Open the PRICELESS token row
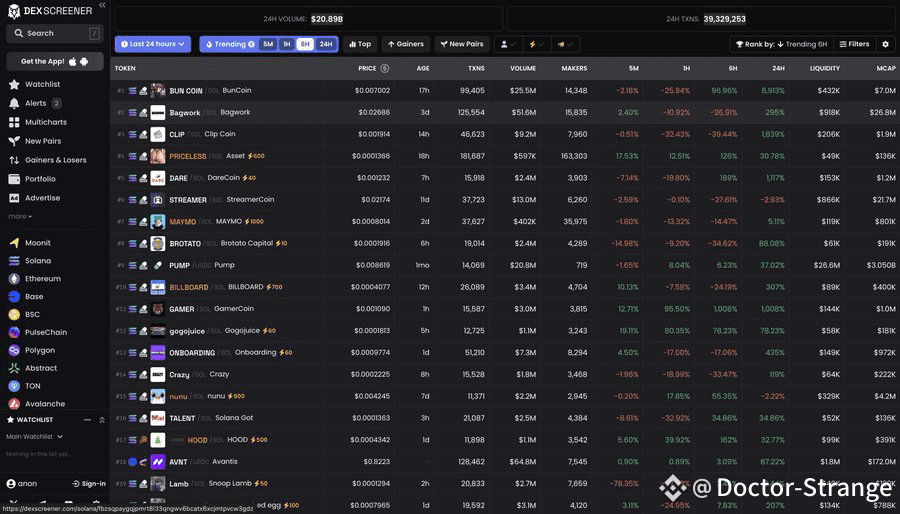 click(505, 156)
